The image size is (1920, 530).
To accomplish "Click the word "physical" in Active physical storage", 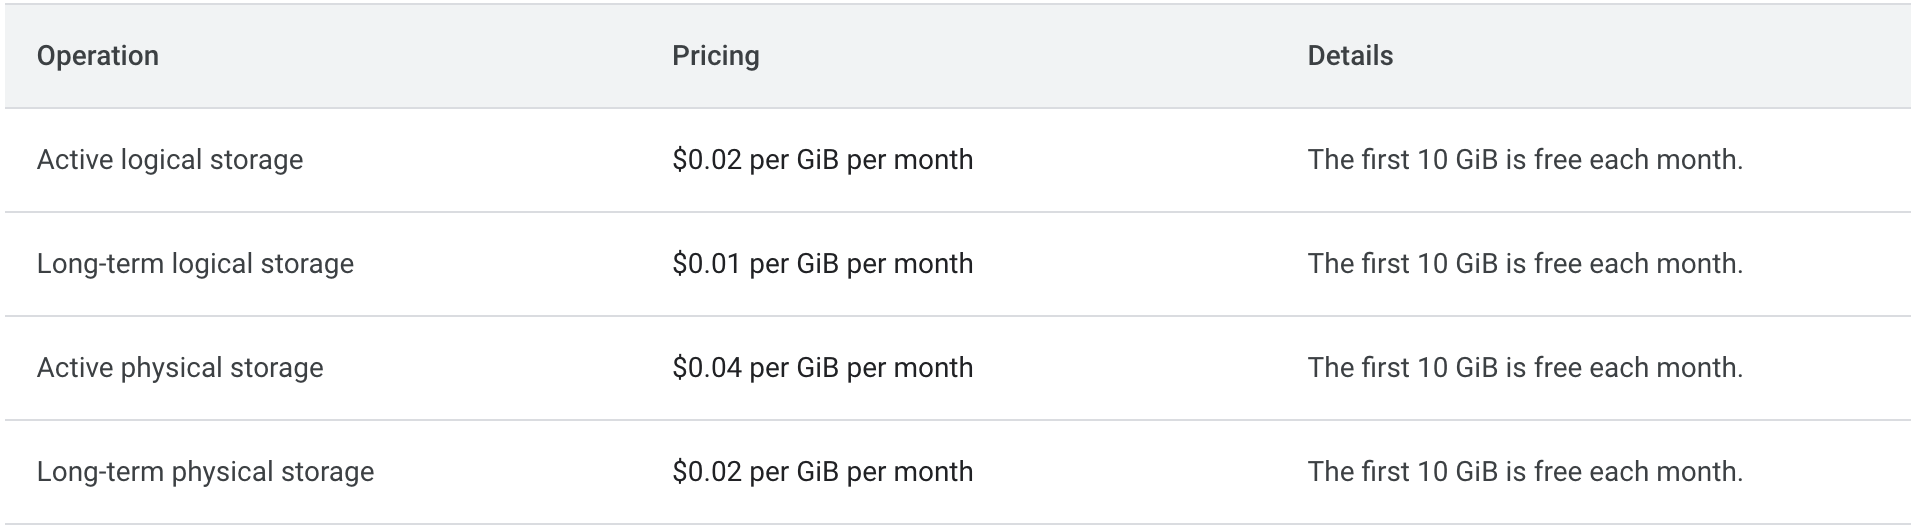I will pos(172,368).
